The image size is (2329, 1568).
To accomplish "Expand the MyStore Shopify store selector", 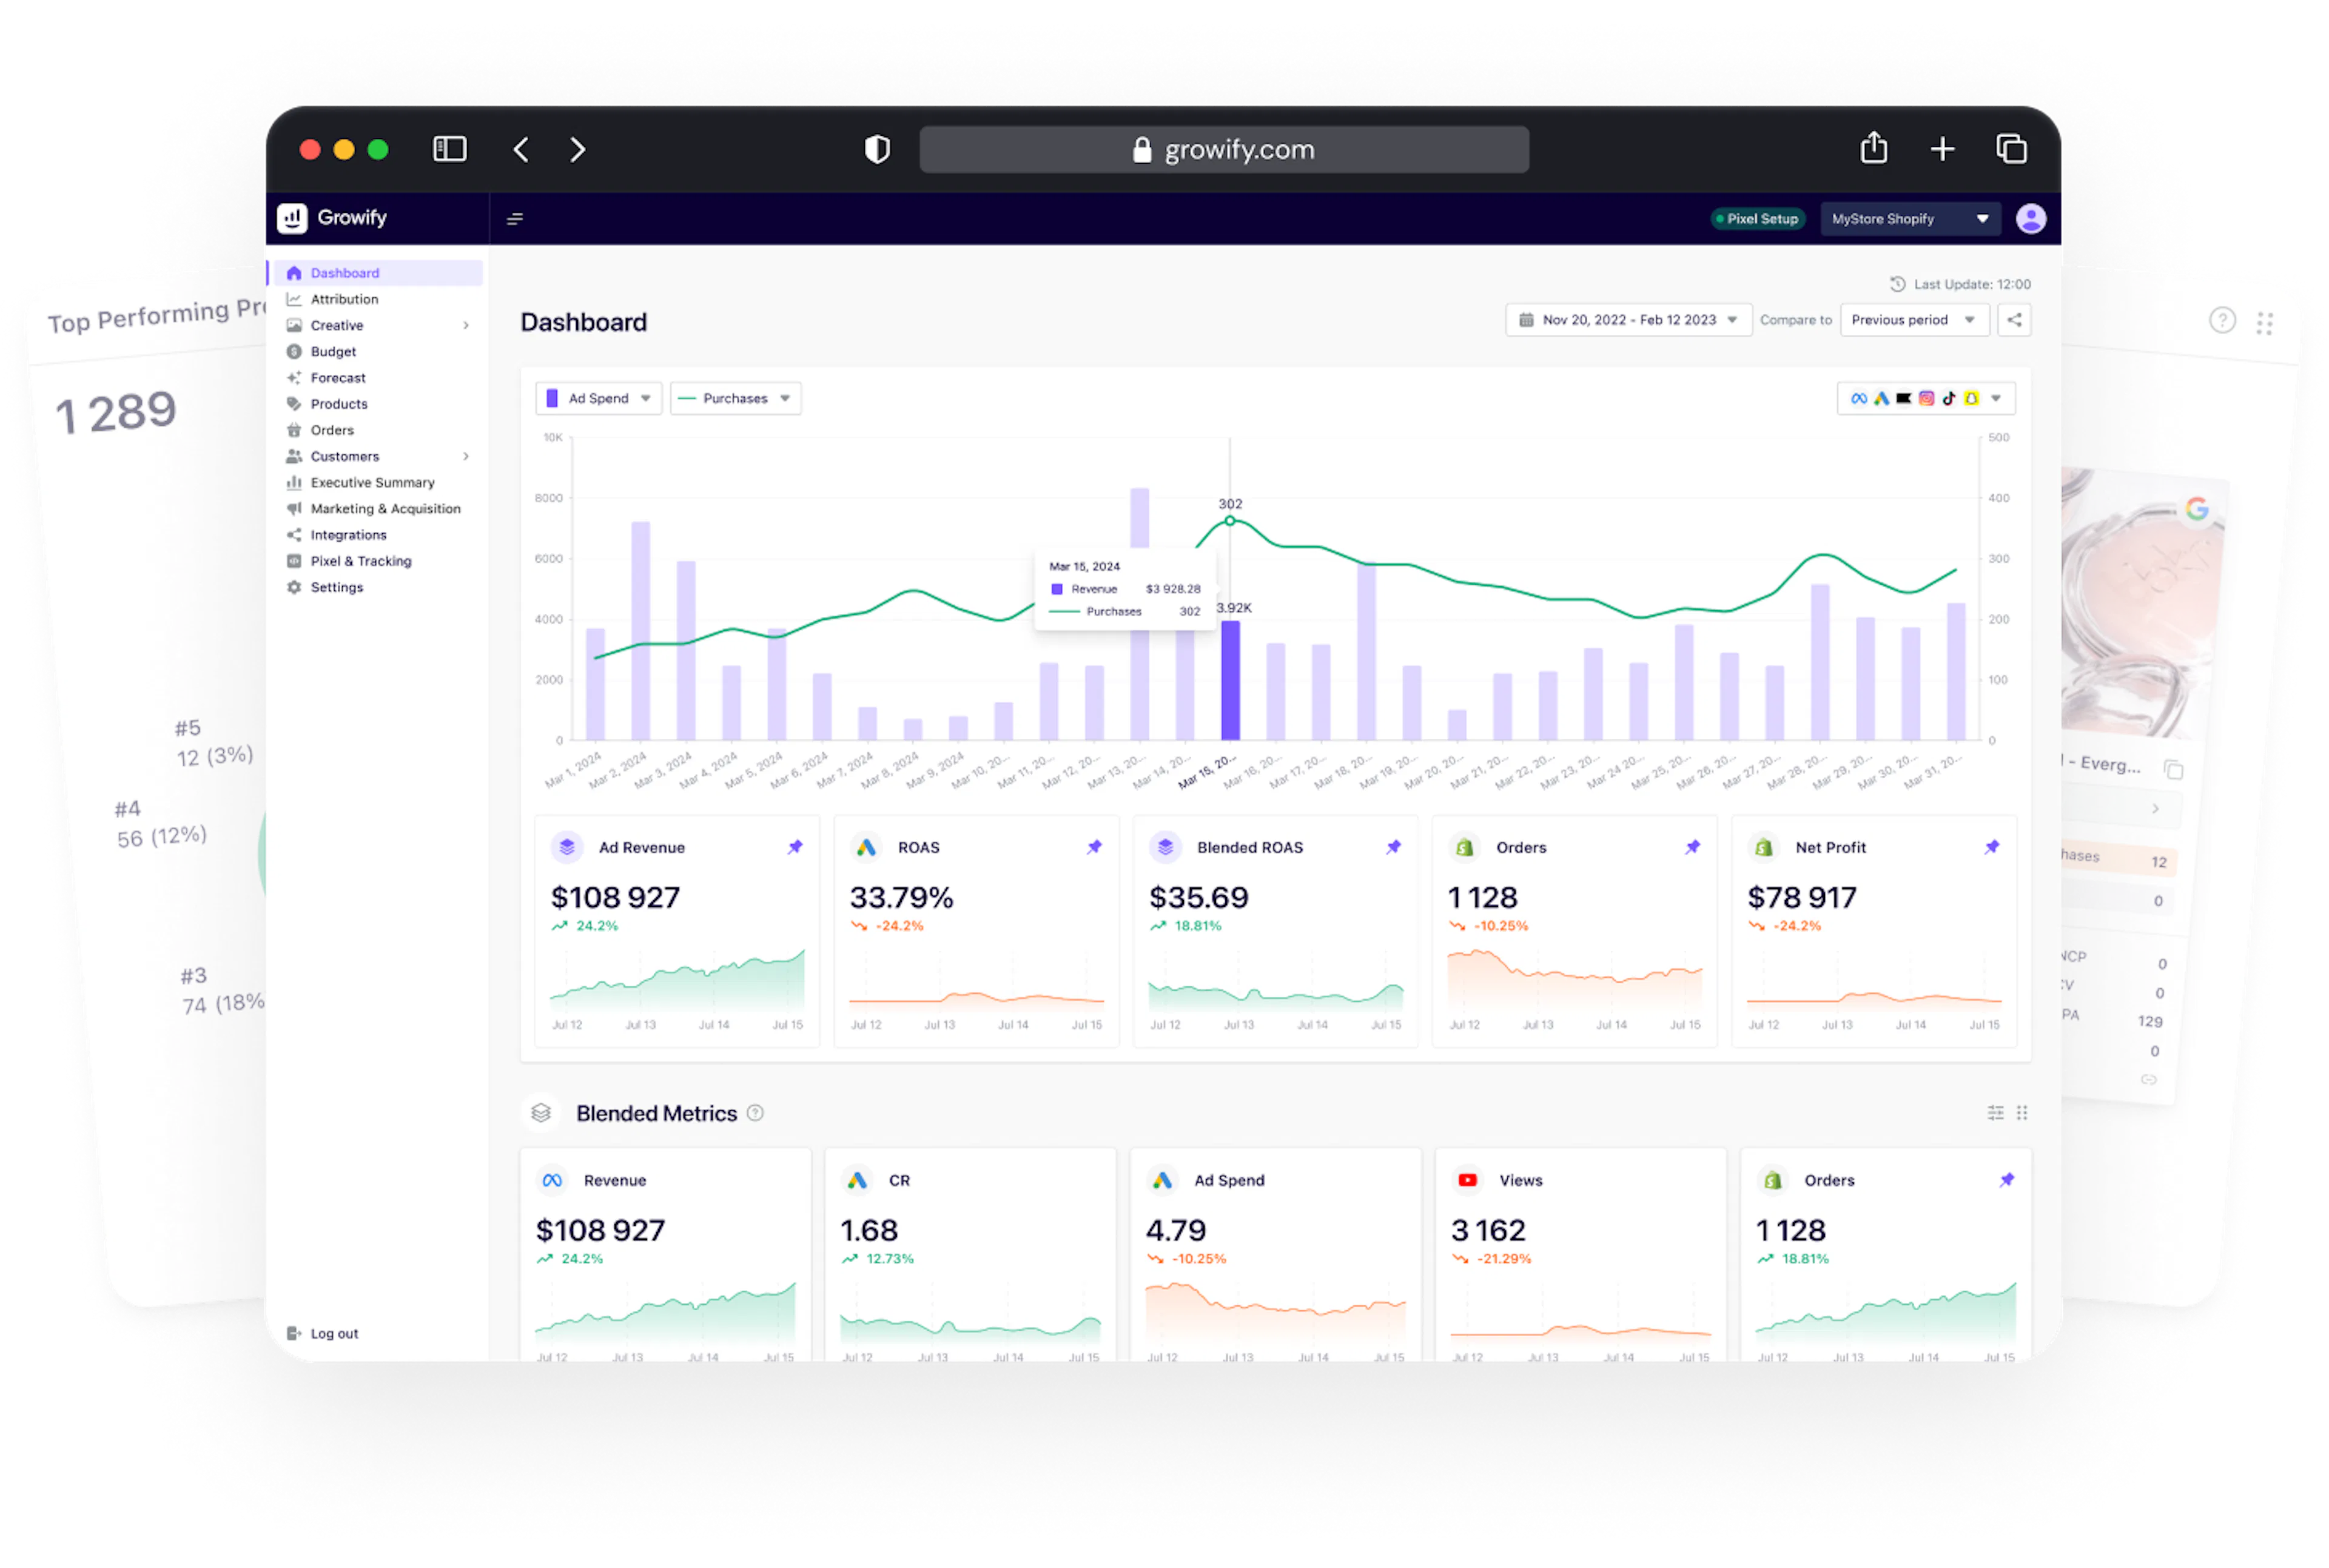I will (1909, 219).
